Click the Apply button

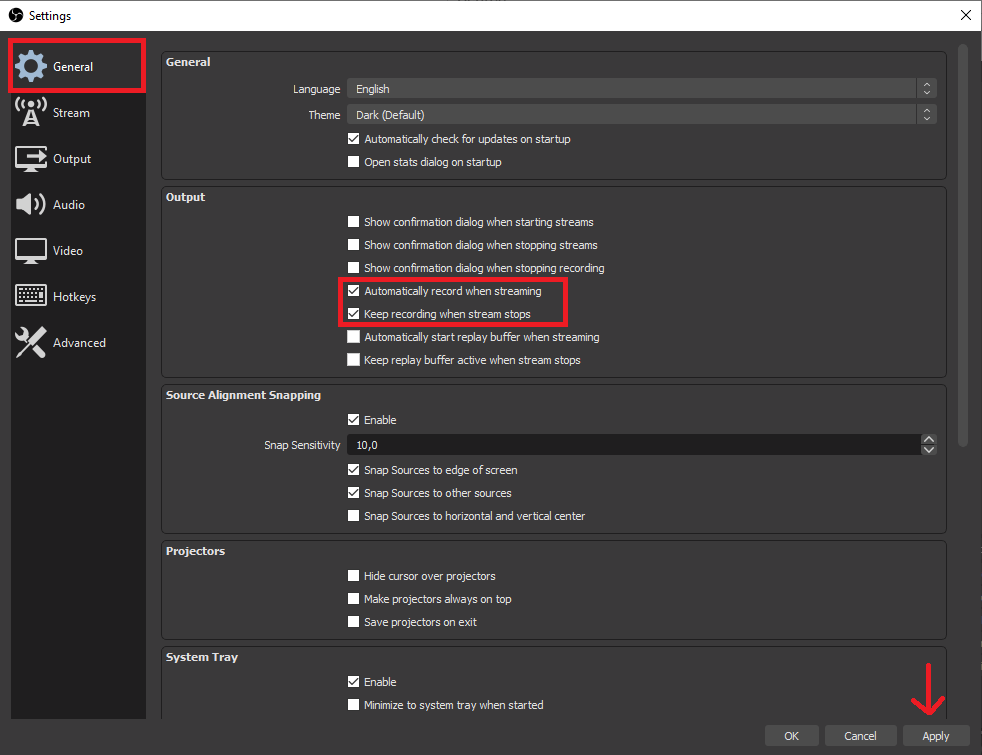[x=935, y=735]
